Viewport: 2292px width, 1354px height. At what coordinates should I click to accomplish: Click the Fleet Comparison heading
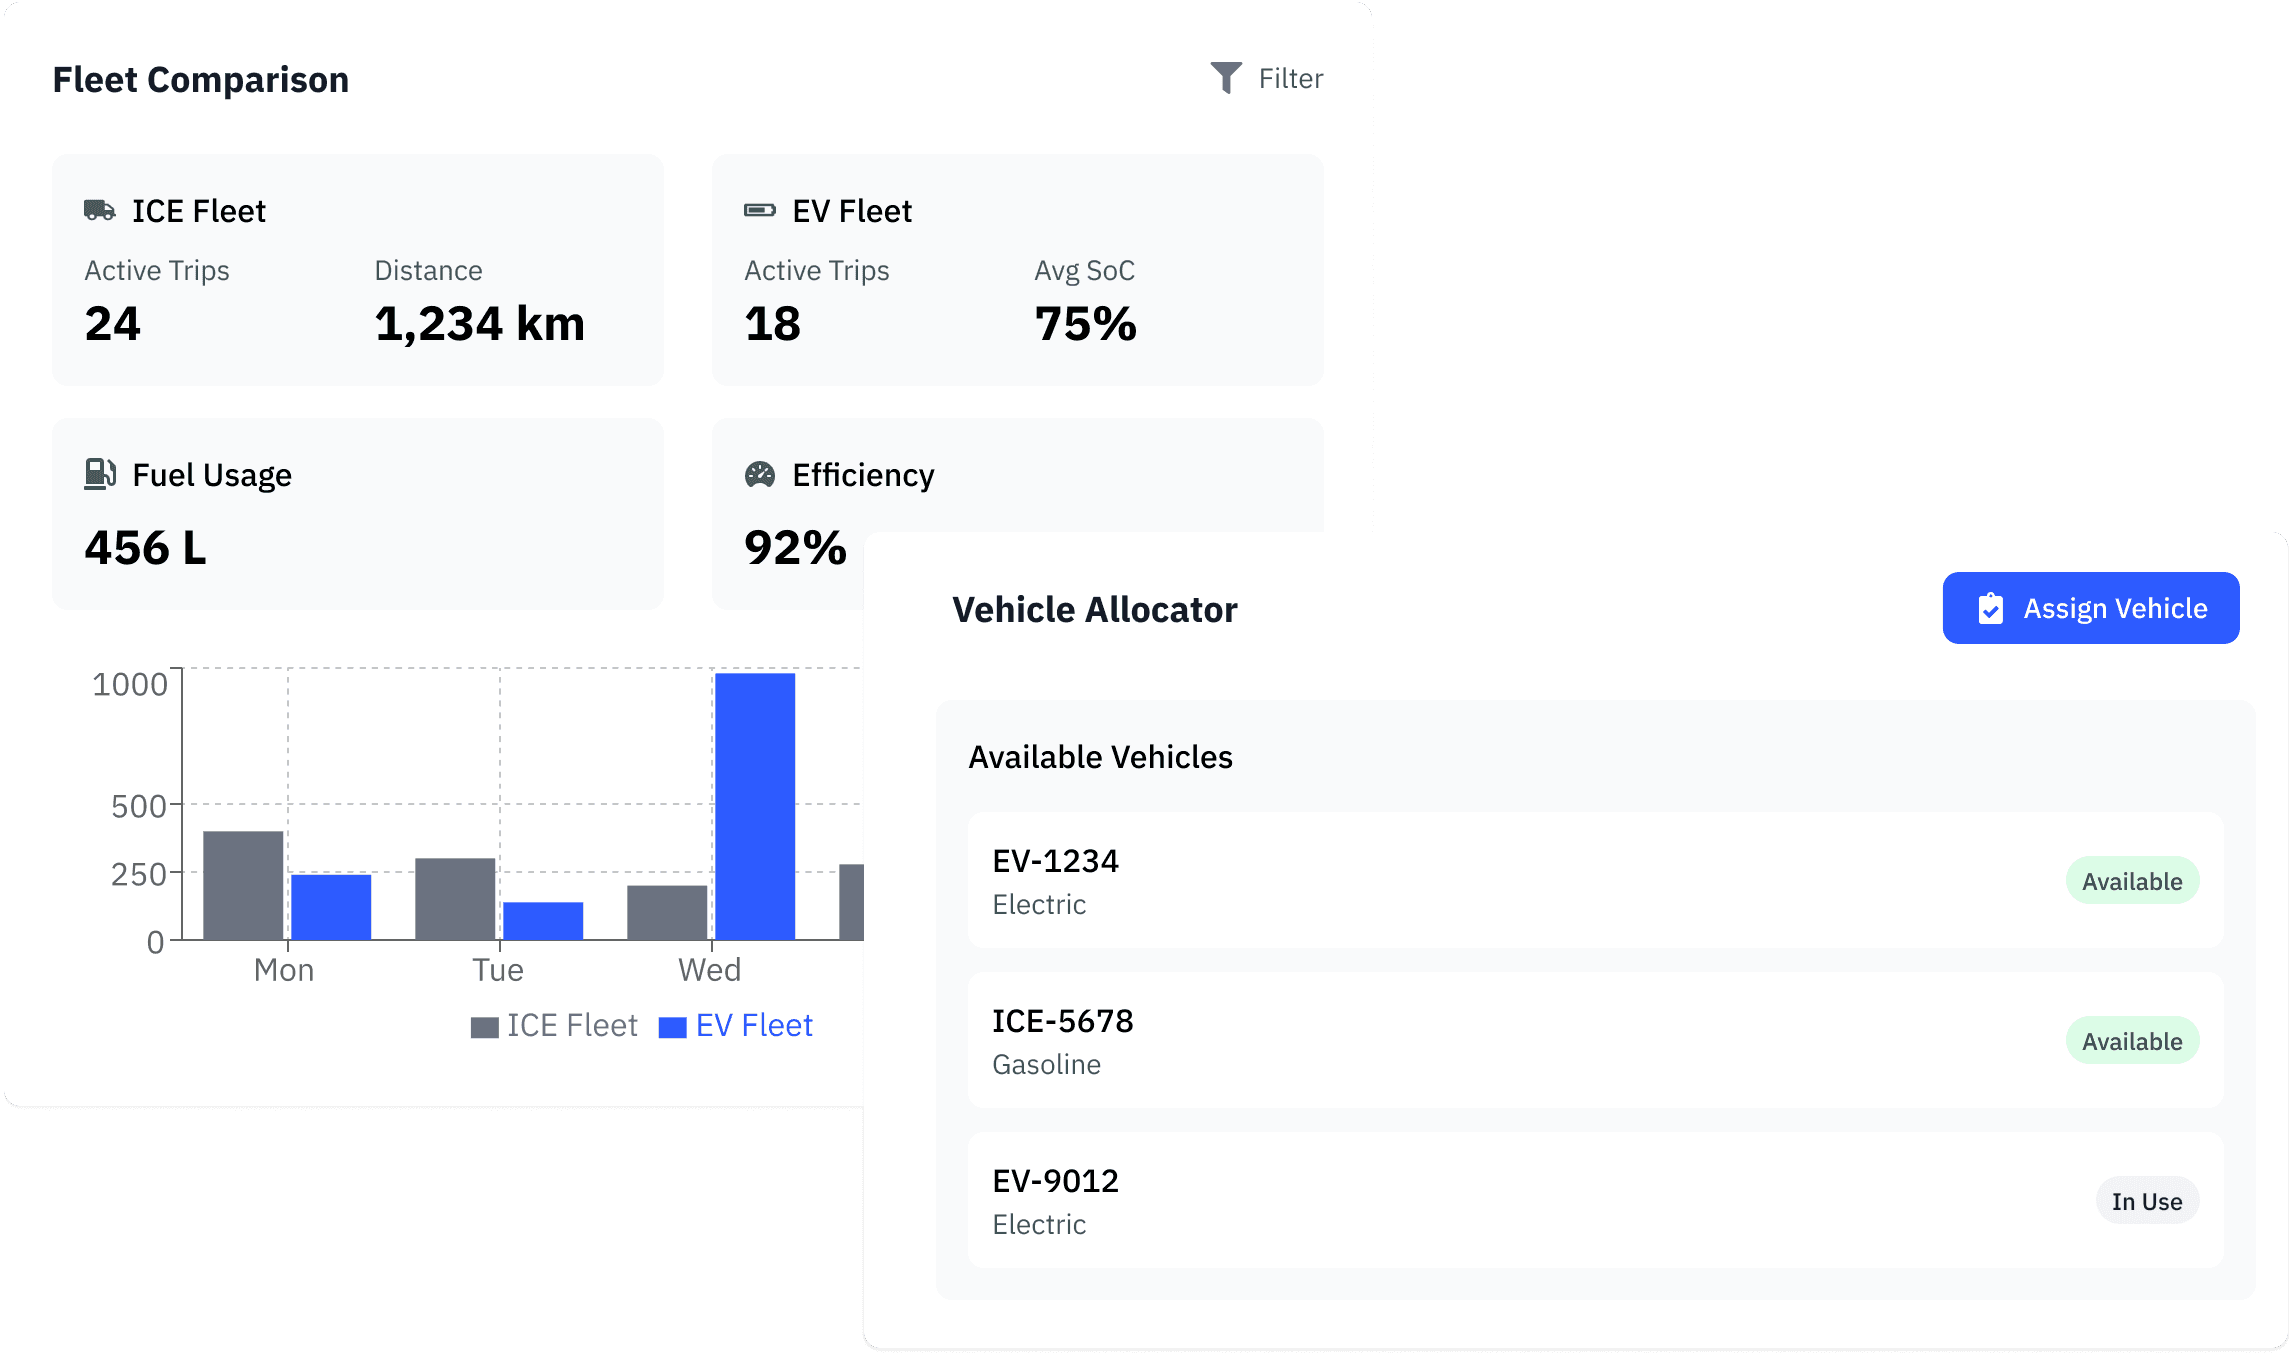pyautogui.click(x=201, y=80)
